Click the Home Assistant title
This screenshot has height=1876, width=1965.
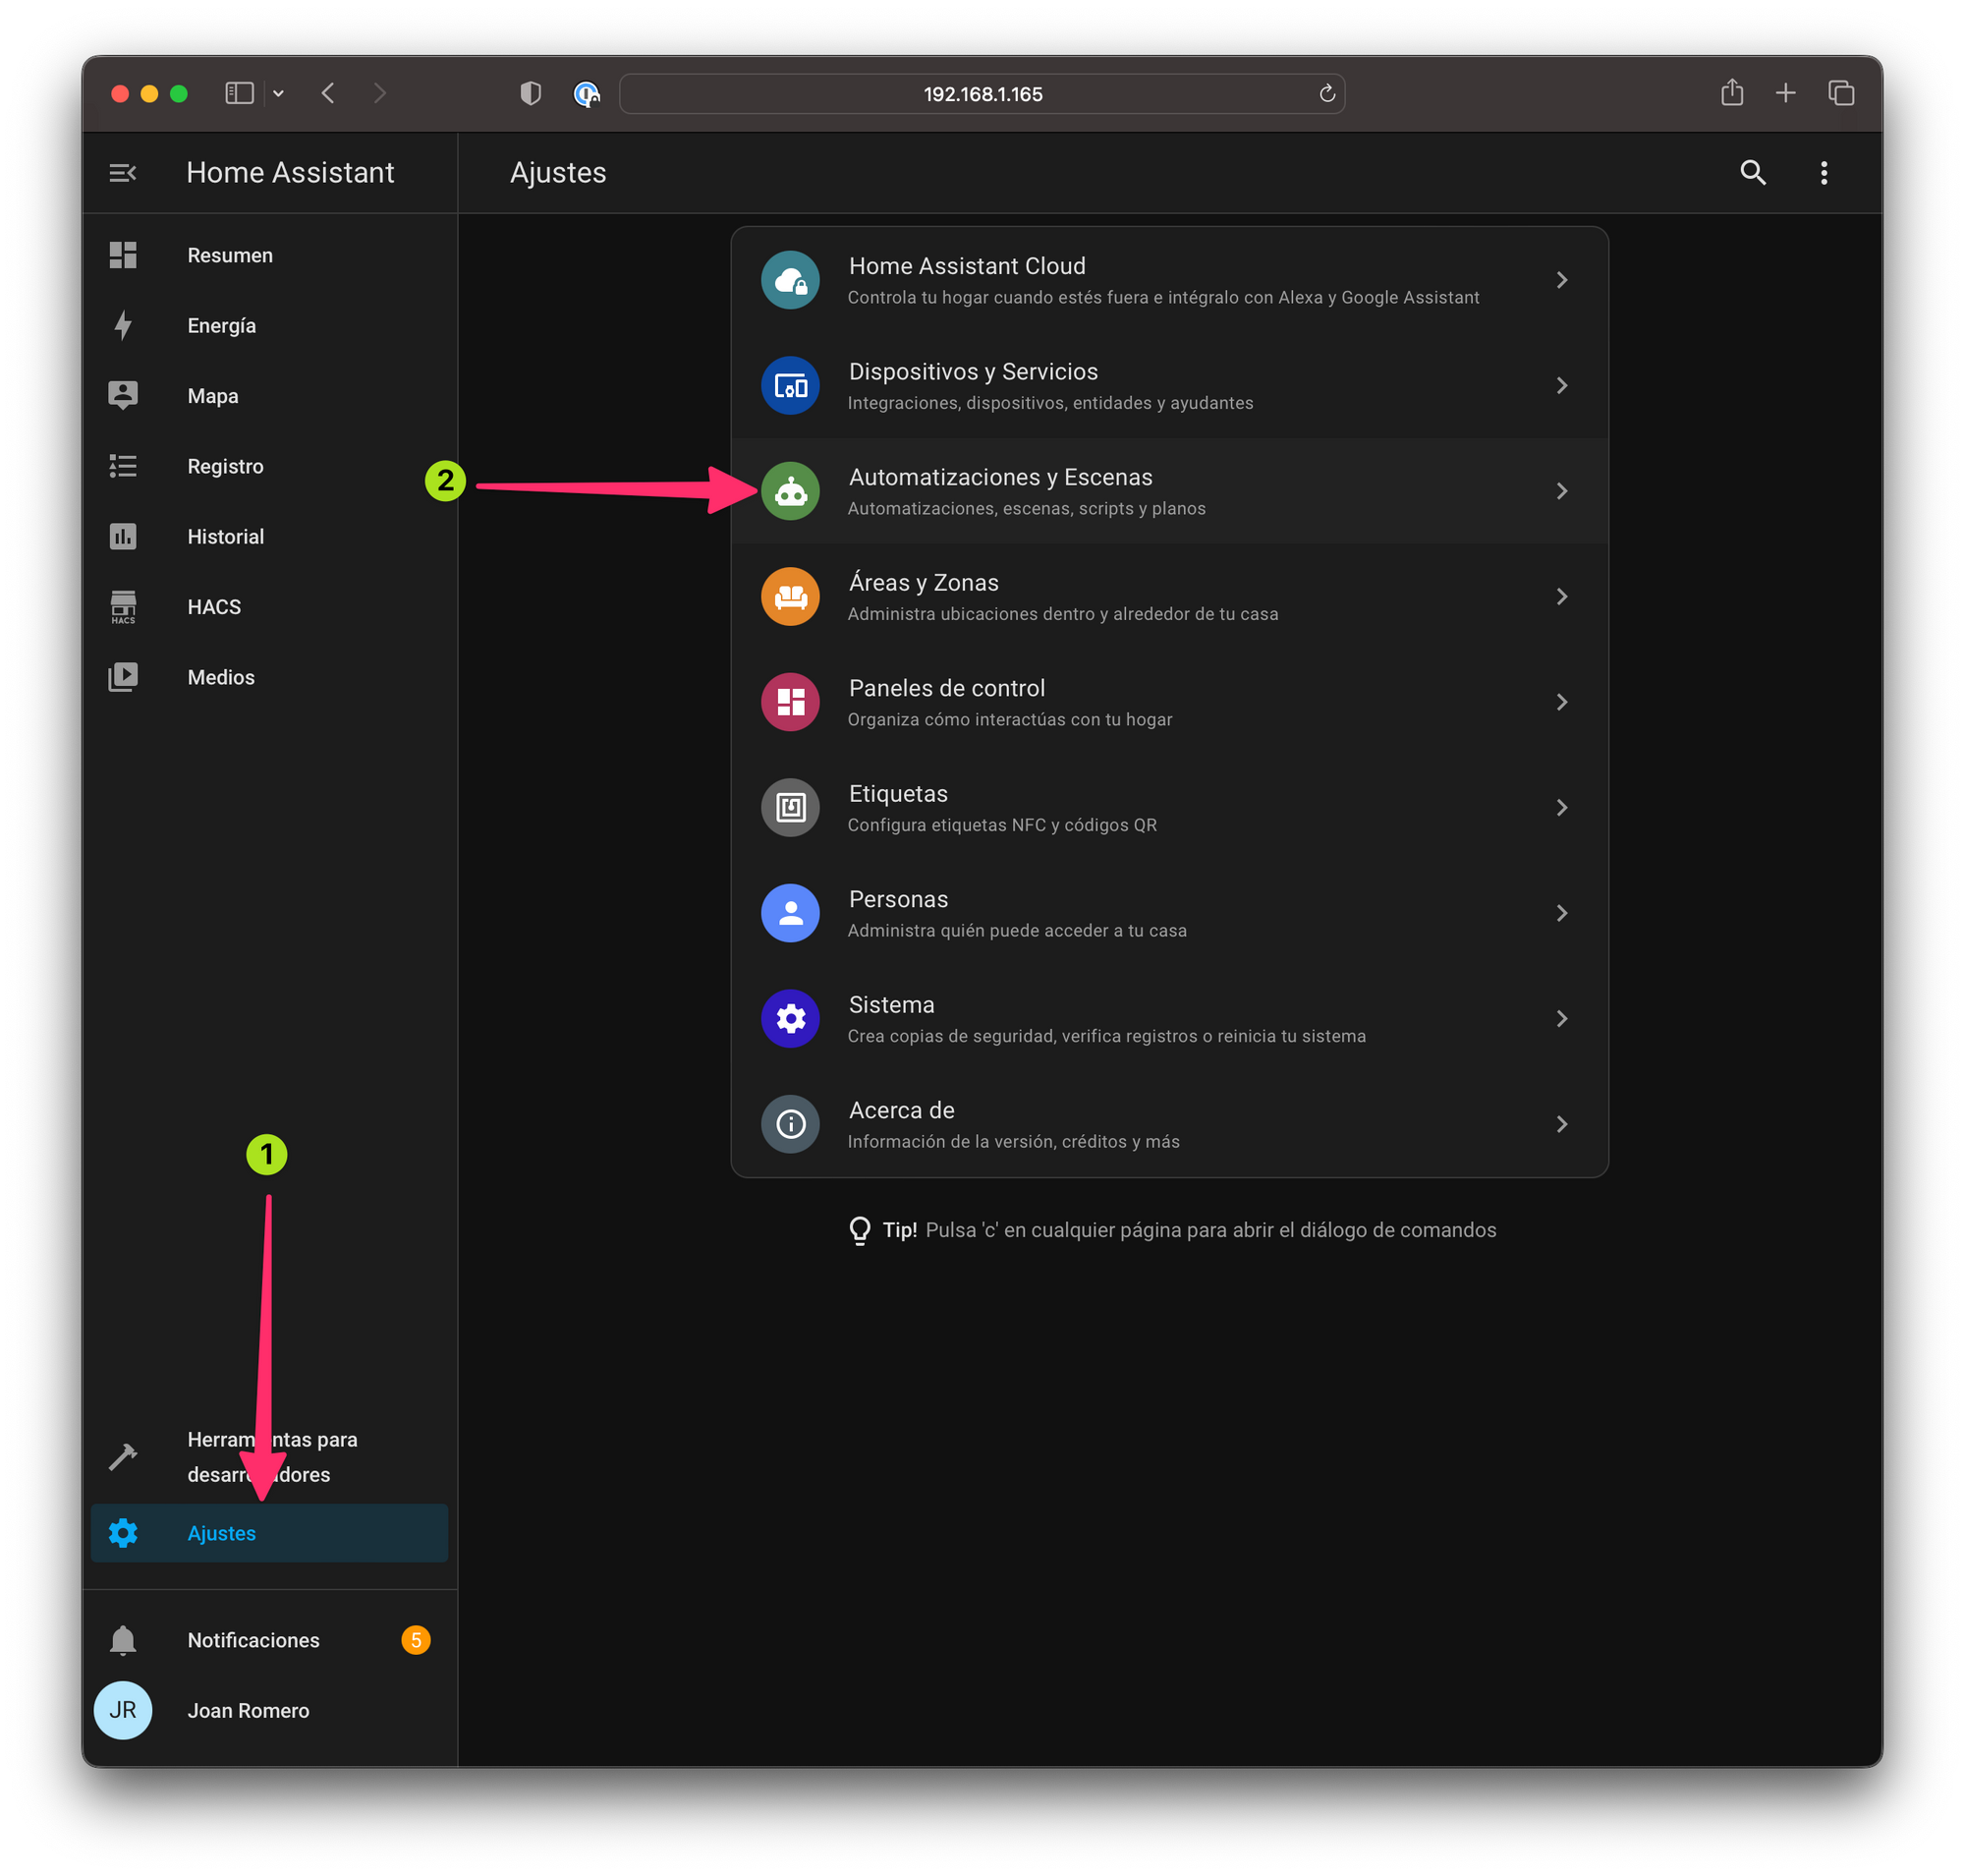(290, 173)
